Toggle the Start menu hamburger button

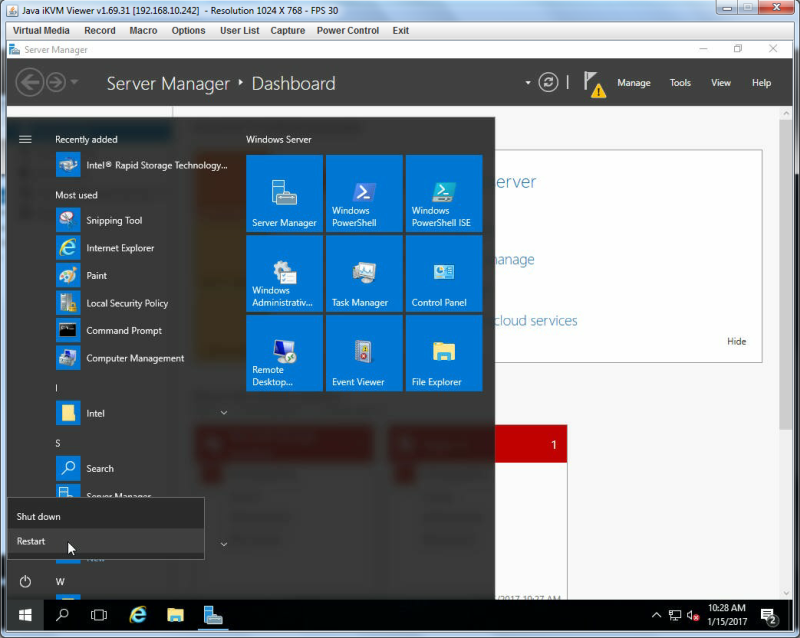tap(25, 139)
